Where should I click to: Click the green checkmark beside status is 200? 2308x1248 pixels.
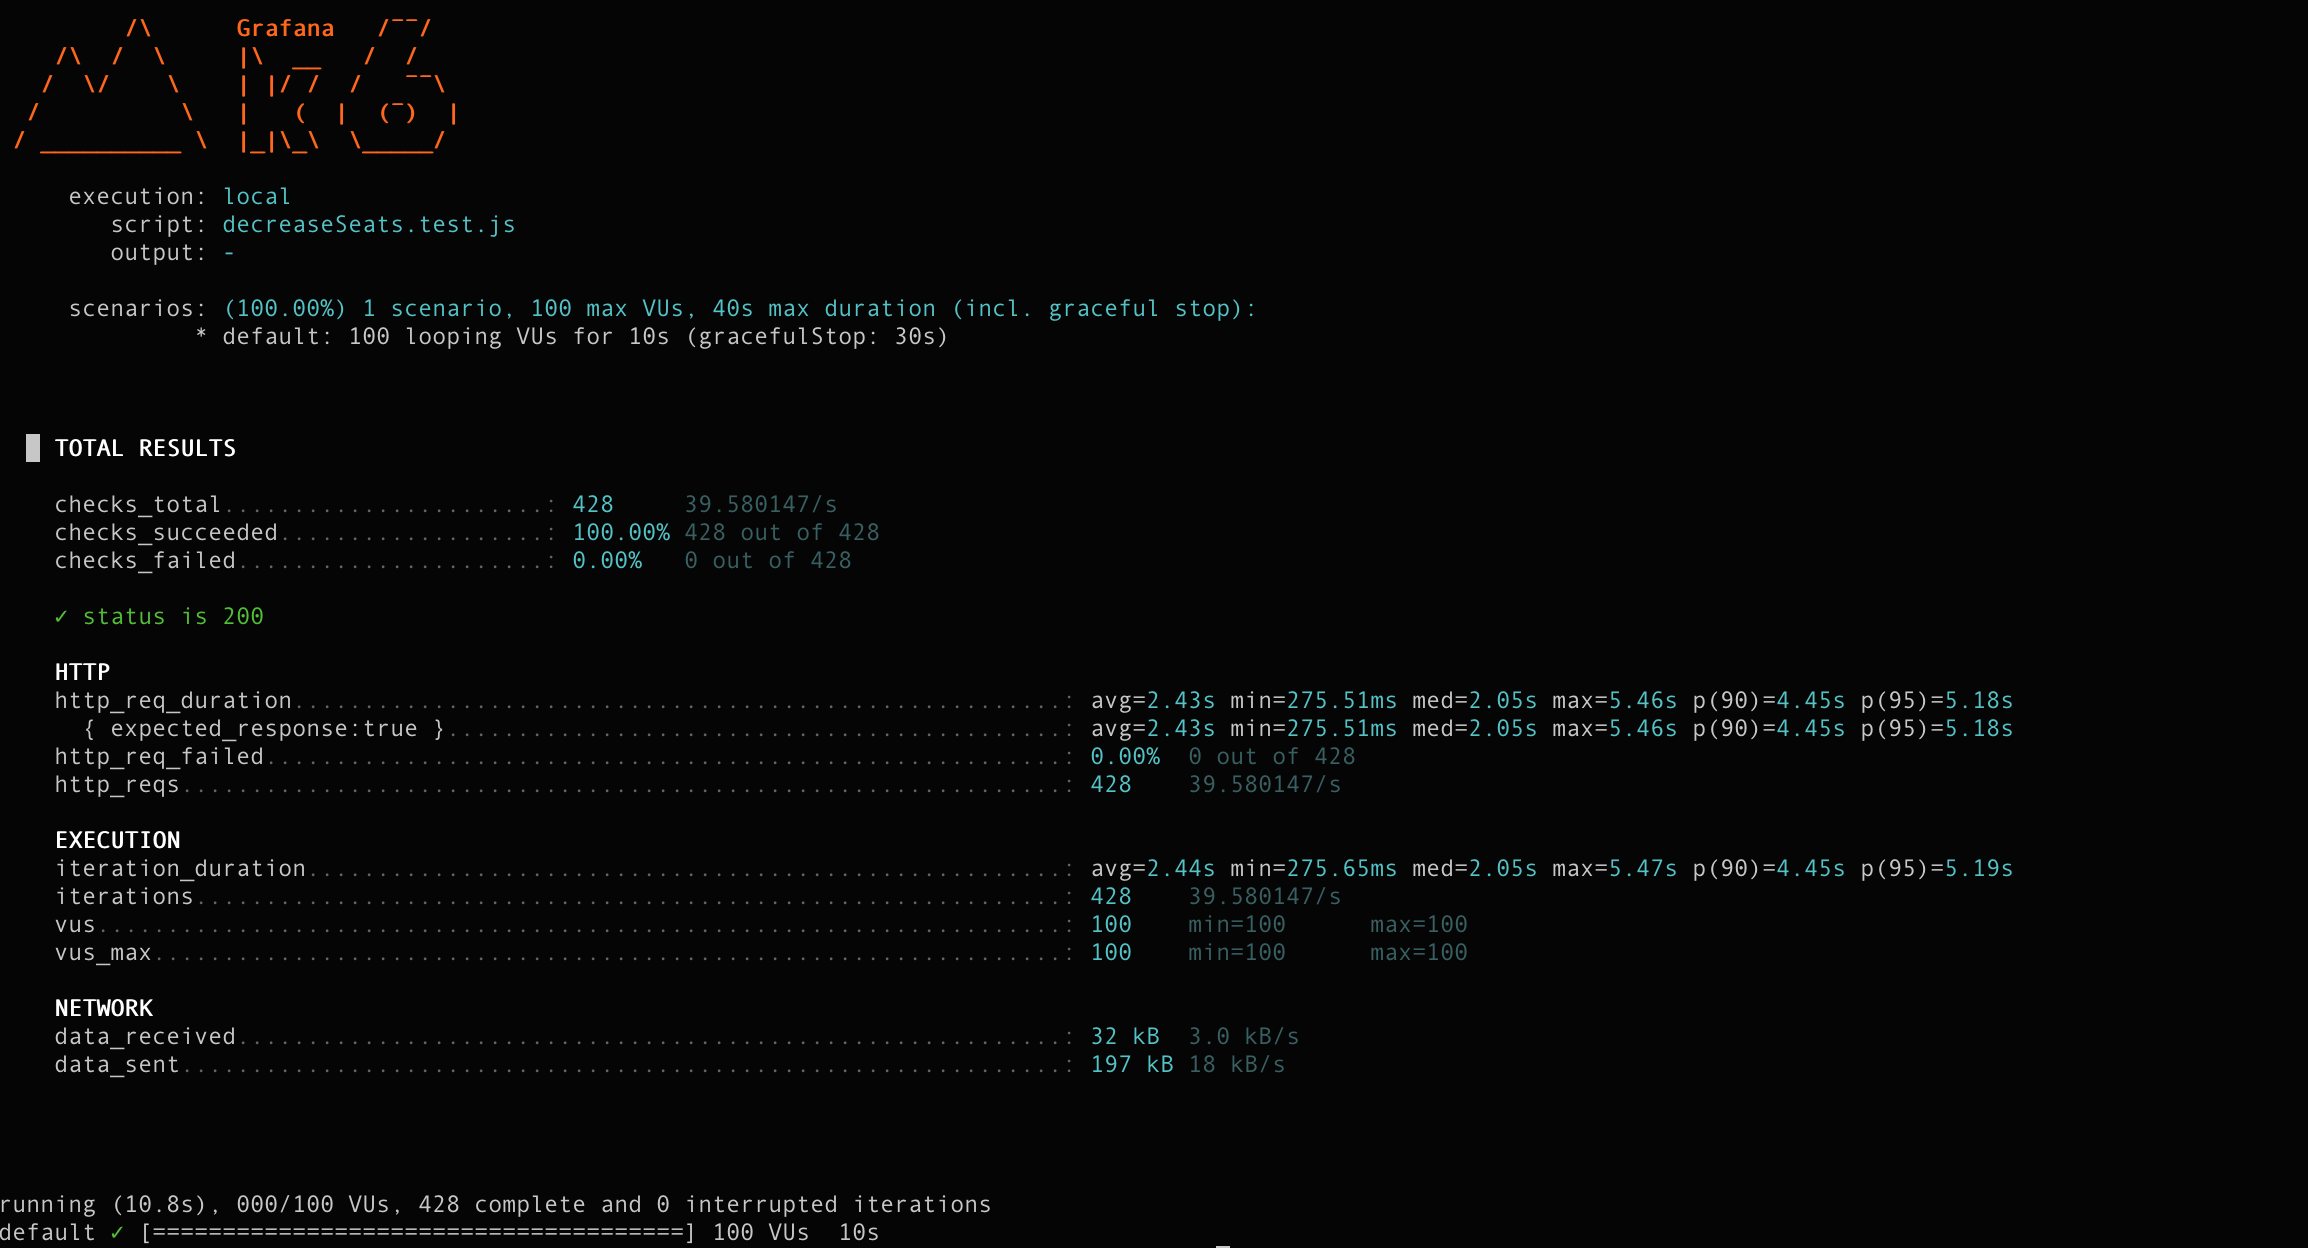coord(61,617)
